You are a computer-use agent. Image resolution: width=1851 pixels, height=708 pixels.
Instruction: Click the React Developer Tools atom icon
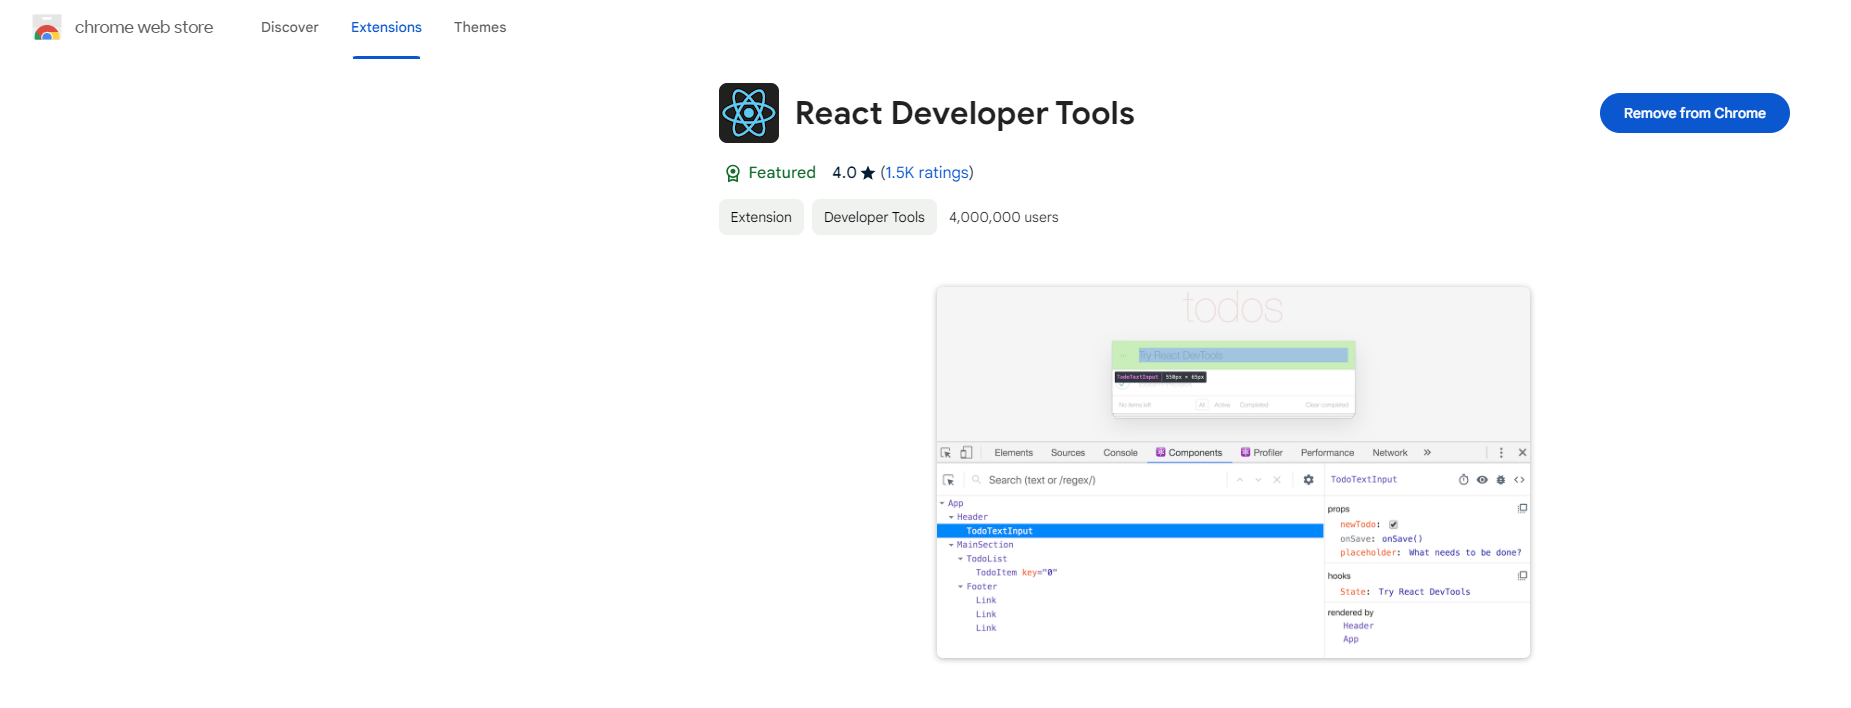[749, 113]
